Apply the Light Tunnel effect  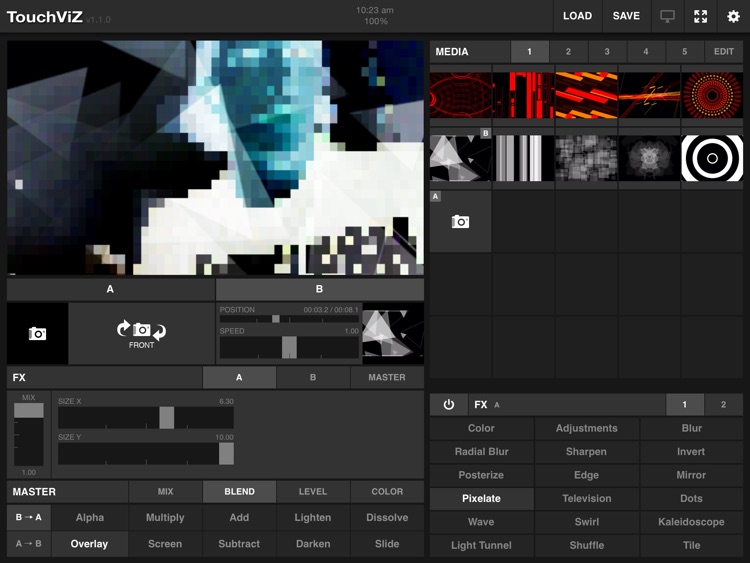tap(481, 545)
